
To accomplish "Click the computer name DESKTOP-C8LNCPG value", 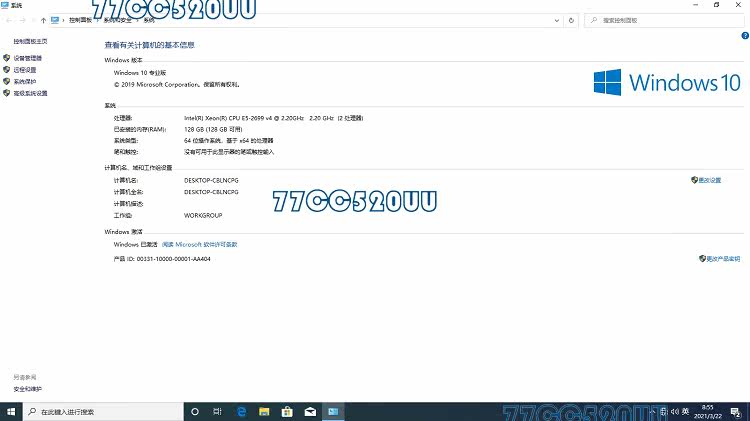I will click(x=211, y=180).
